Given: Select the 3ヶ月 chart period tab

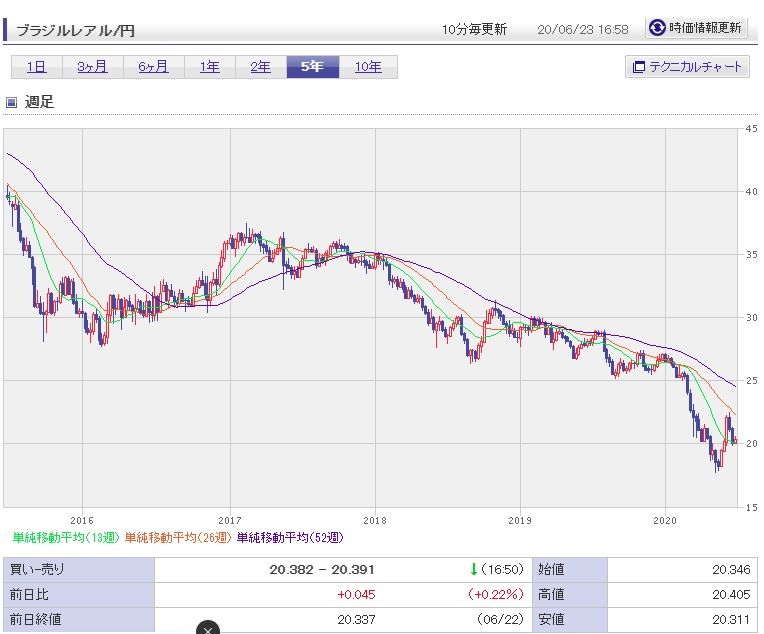Looking at the screenshot, I should pyautogui.click(x=93, y=67).
